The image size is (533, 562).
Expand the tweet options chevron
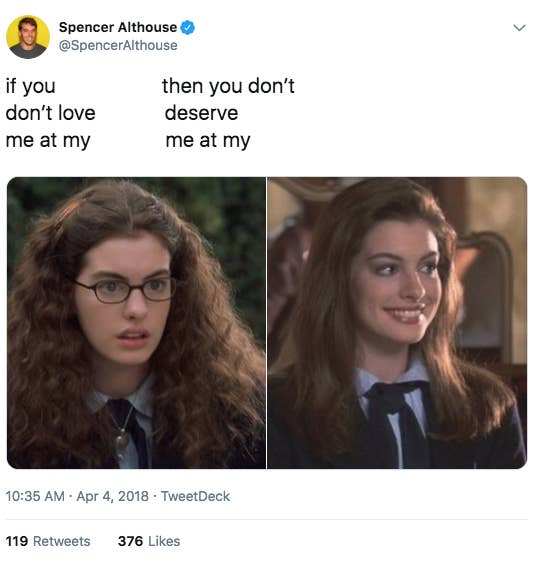point(519,28)
